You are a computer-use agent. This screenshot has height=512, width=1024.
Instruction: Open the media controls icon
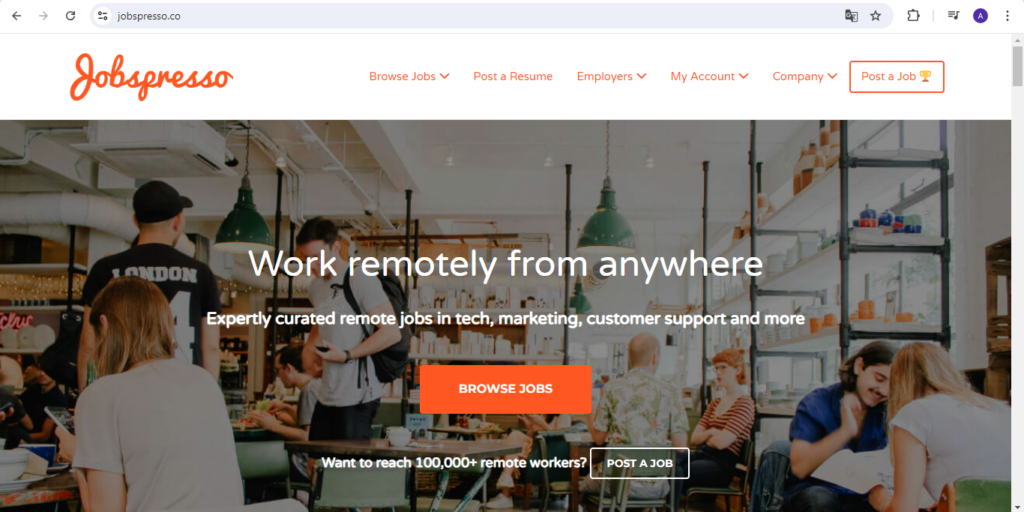tap(953, 16)
